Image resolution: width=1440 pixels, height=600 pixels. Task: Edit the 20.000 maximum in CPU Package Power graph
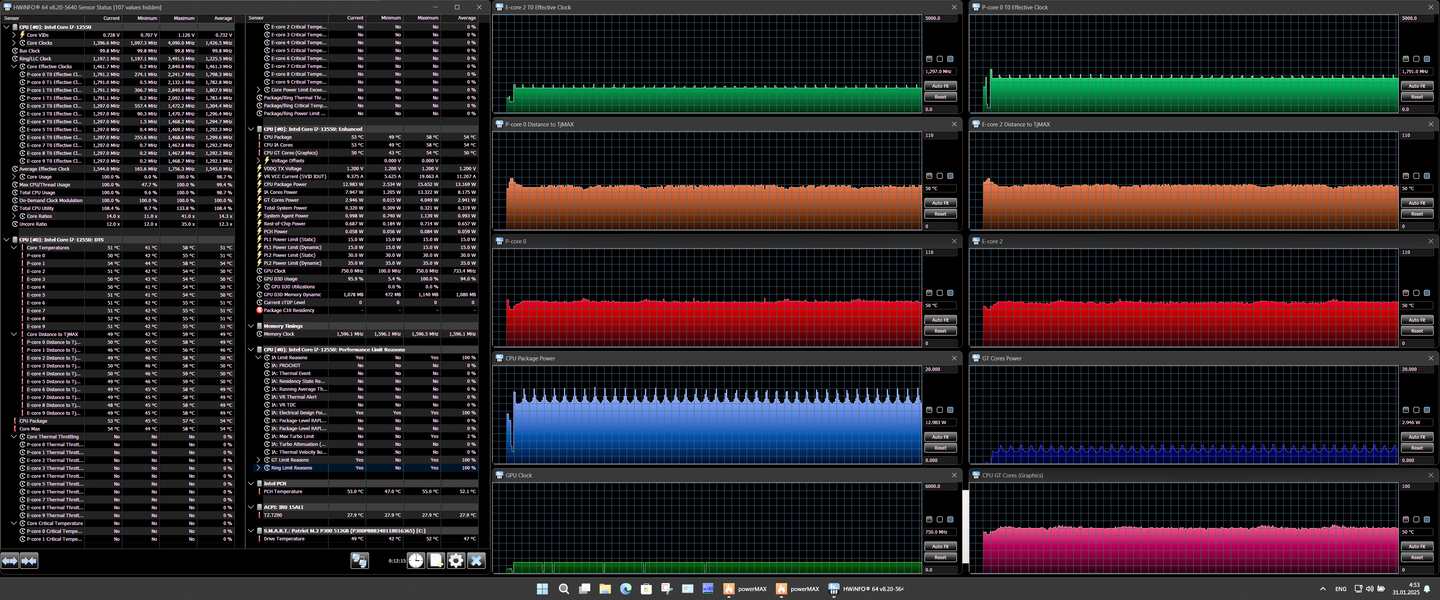tap(939, 369)
